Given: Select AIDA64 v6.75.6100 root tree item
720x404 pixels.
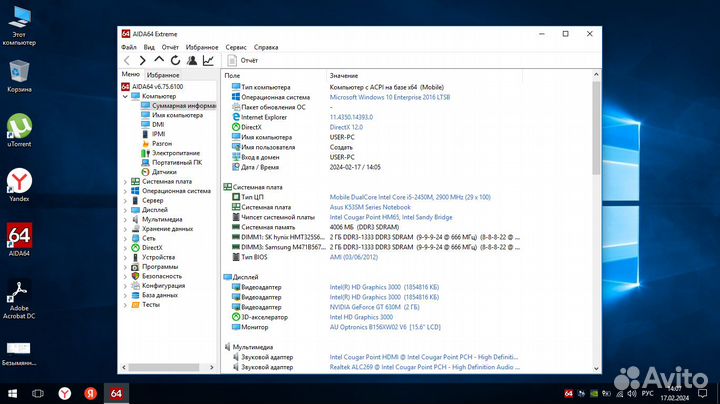Looking at the screenshot, I should 152,86.
